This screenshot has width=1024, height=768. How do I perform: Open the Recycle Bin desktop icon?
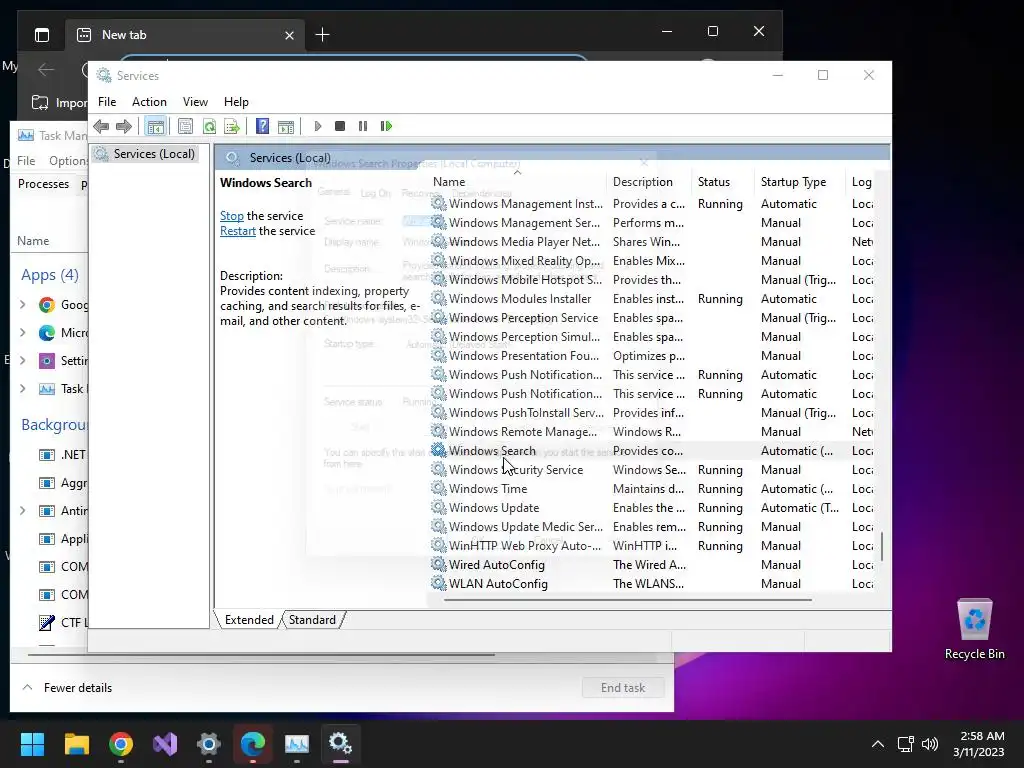click(974, 630)
